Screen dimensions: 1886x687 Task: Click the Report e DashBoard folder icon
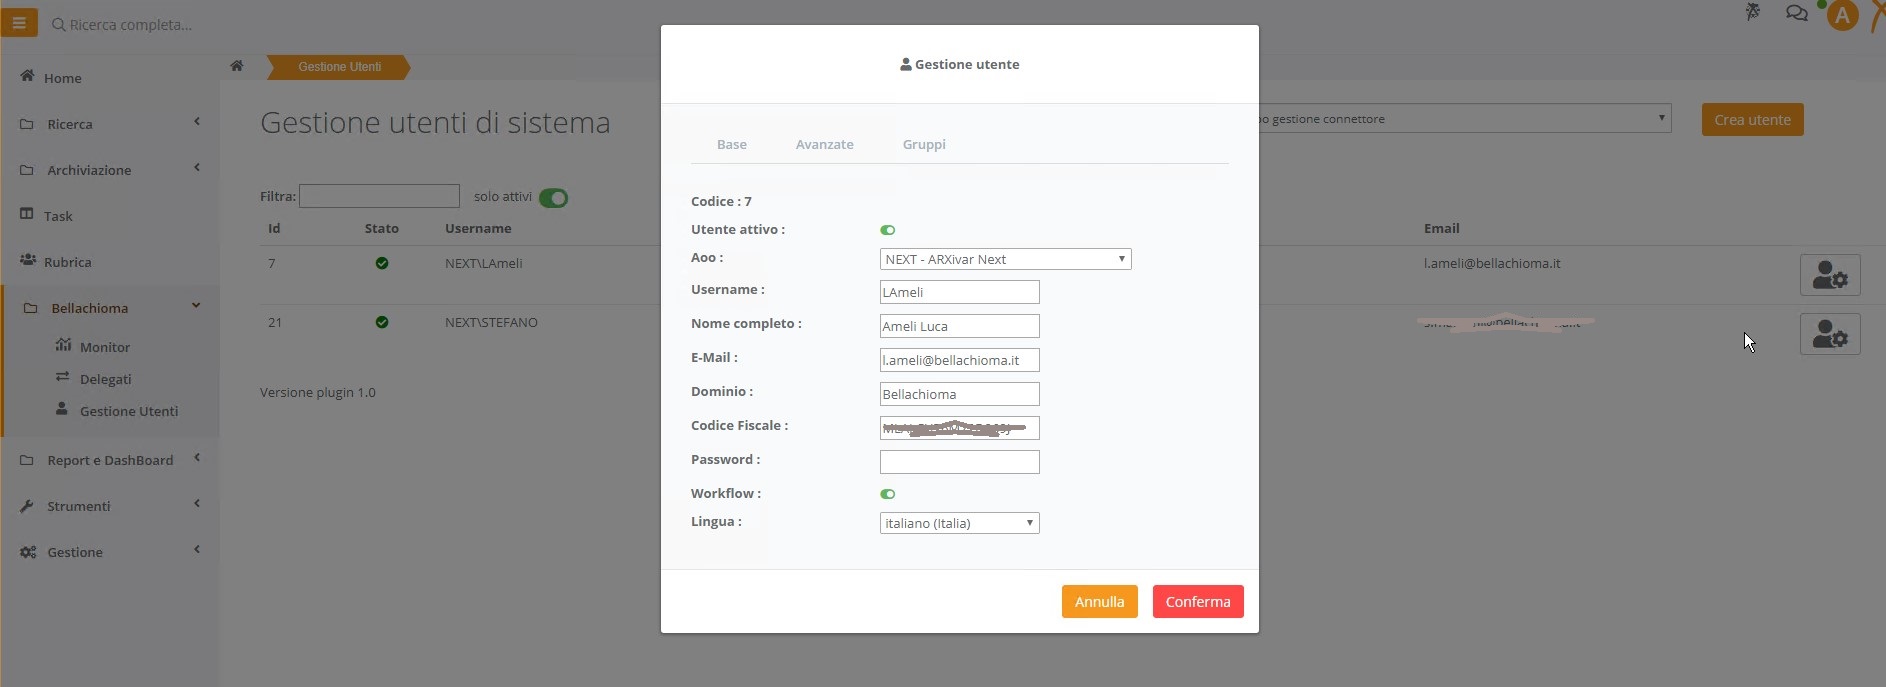point(27,460)
